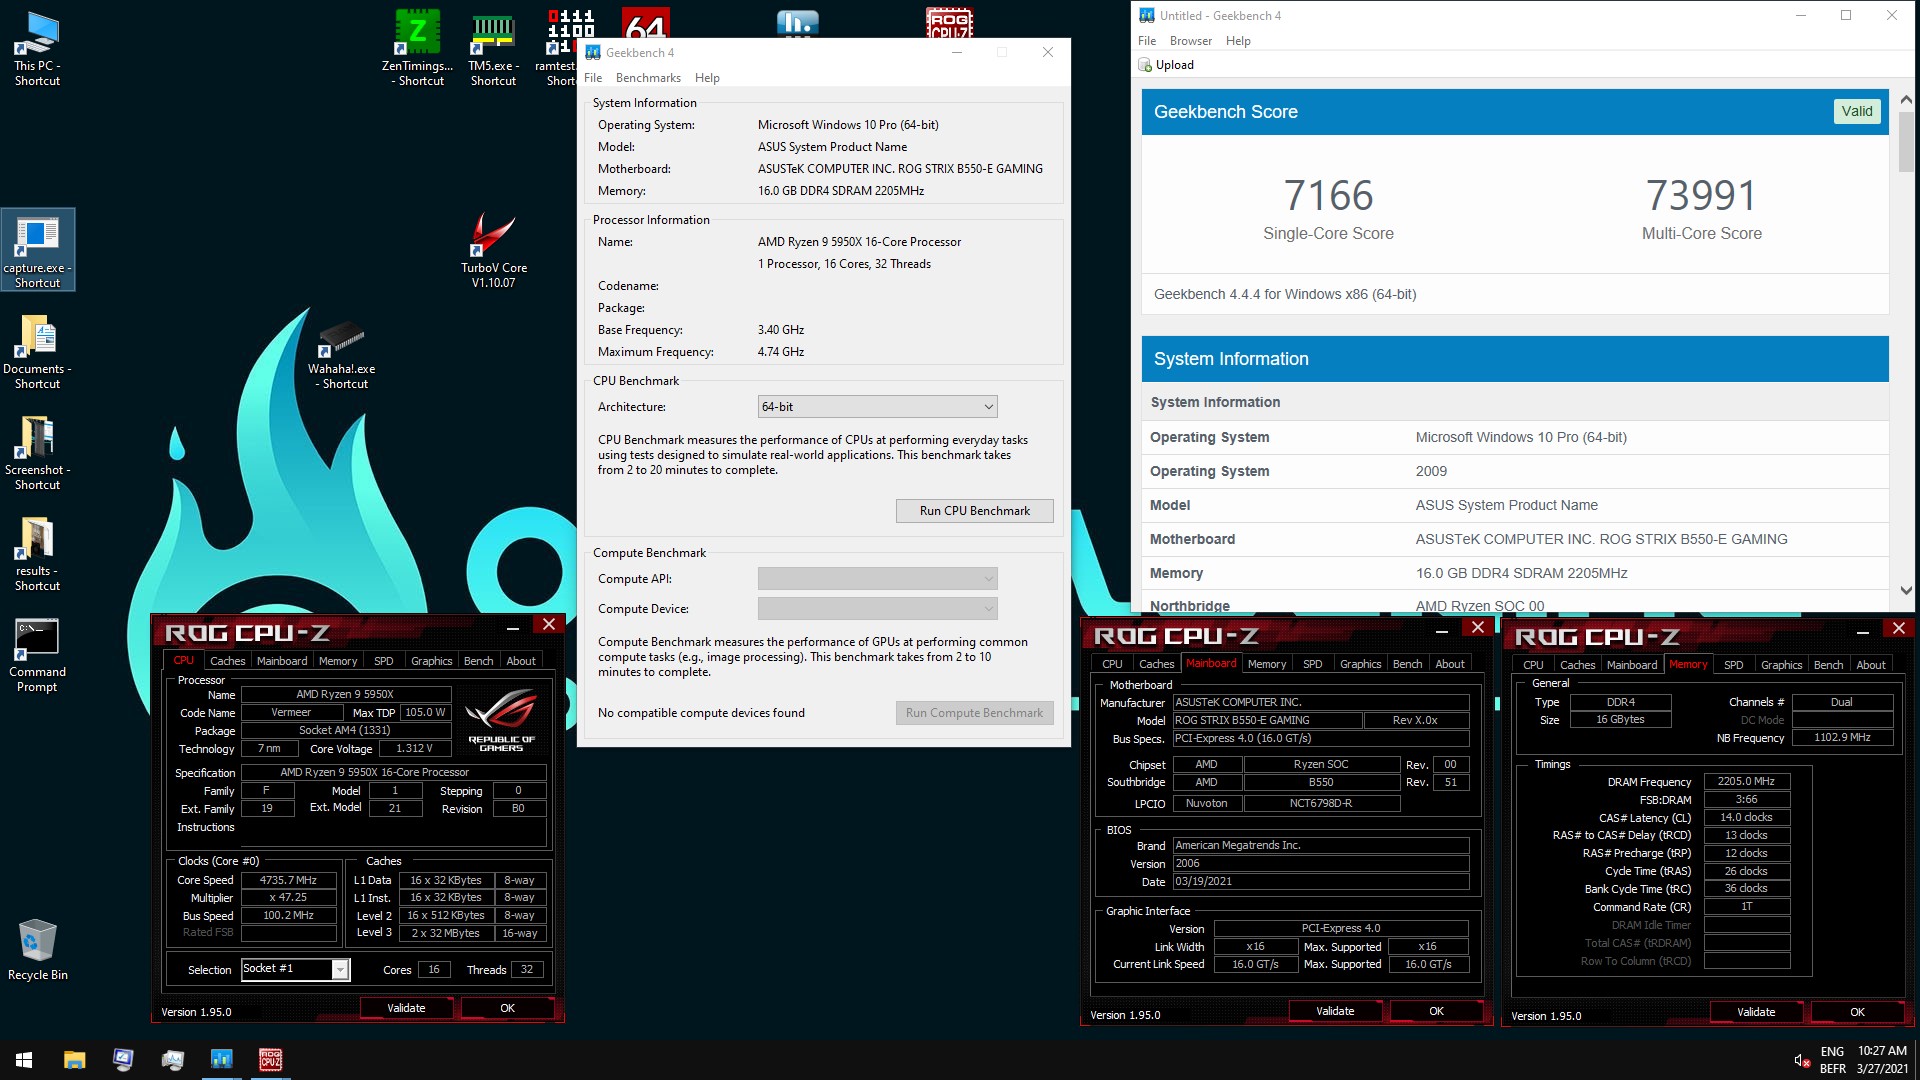Screen dimensions: 1920x1080
Task: Click Geekbench results scrollbar thumb
Action: 1905,142
